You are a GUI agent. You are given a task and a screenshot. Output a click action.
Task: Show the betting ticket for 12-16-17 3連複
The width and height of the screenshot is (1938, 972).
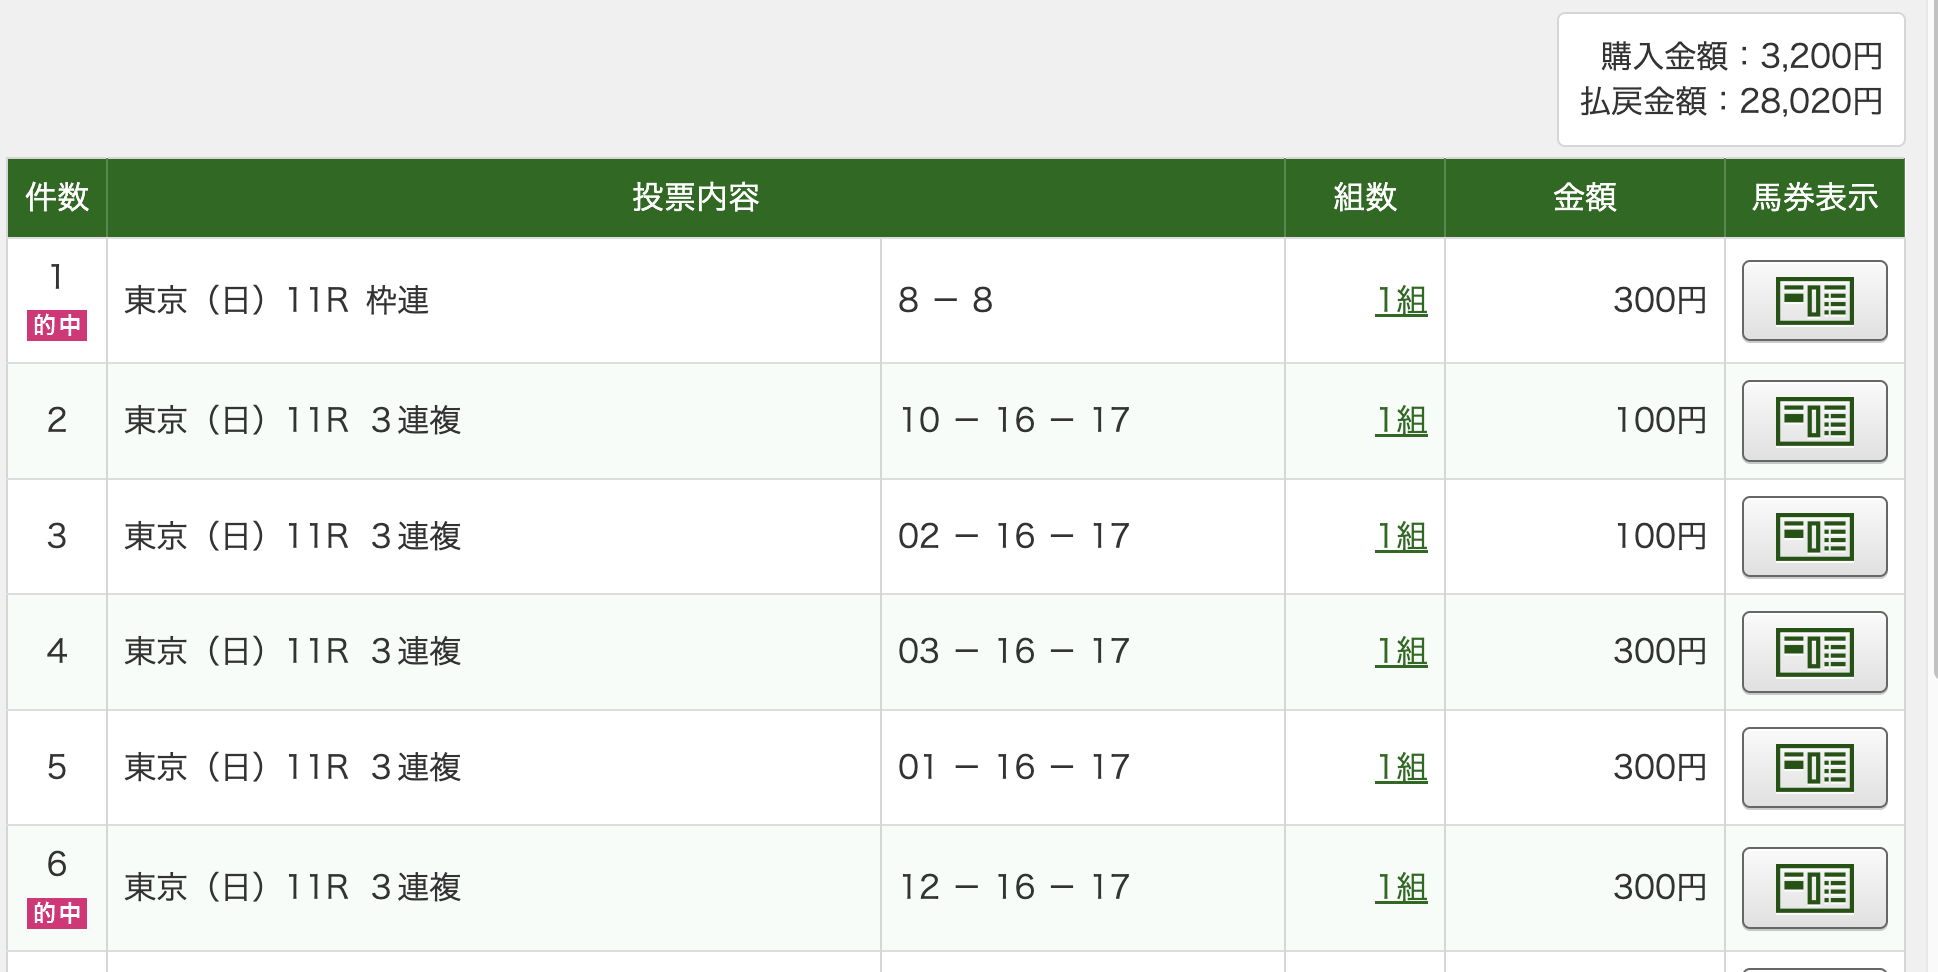click(1814, 888)
